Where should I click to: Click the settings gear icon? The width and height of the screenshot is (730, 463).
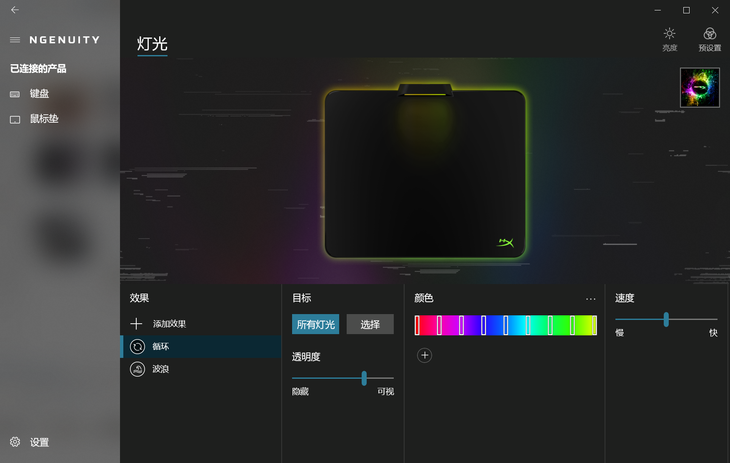coord(15,442)
